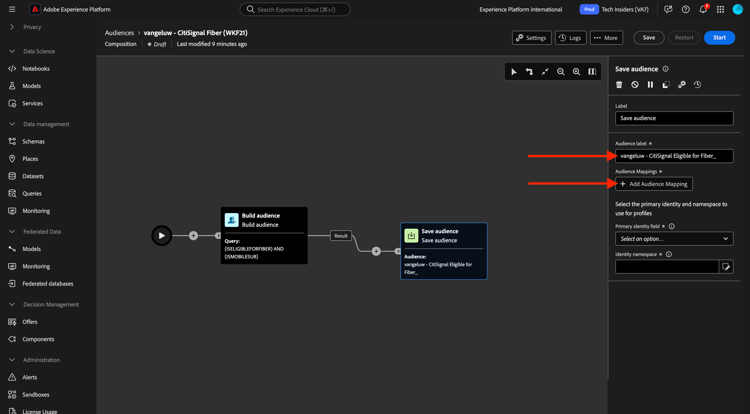This screenshot has height=414, width=750.
Task: Open the hamburger navigation menu
Action: 12,9
